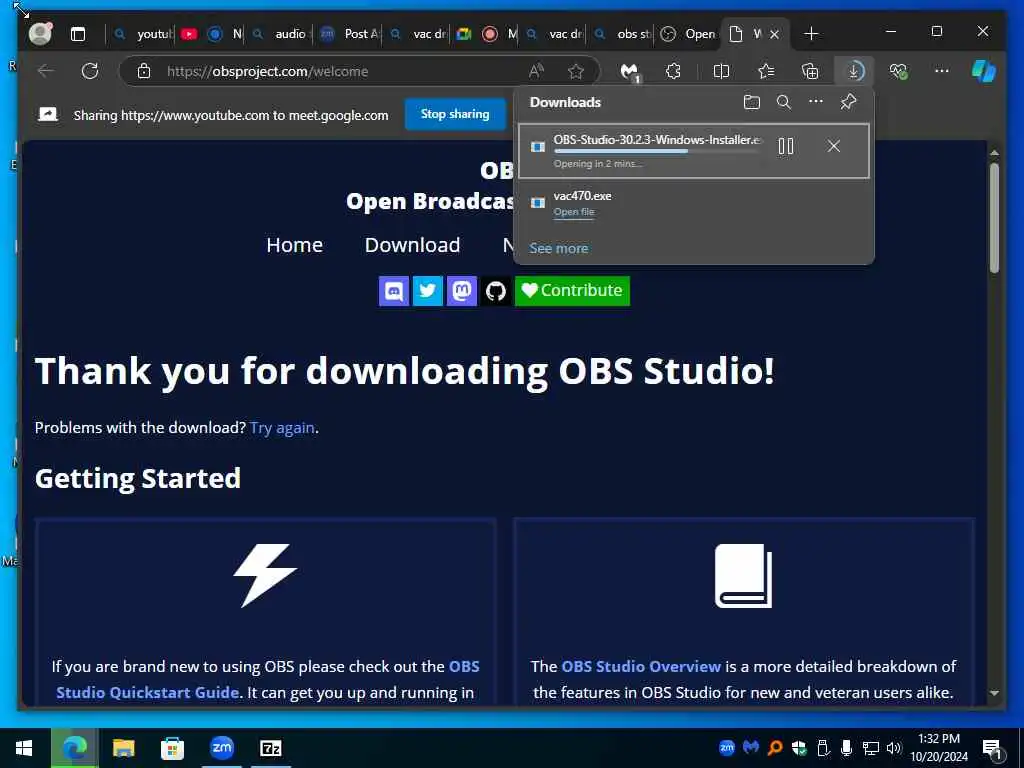The image size is (1024, 768).
Task: Switch to the audio search tab
Action: coord(281,34)
